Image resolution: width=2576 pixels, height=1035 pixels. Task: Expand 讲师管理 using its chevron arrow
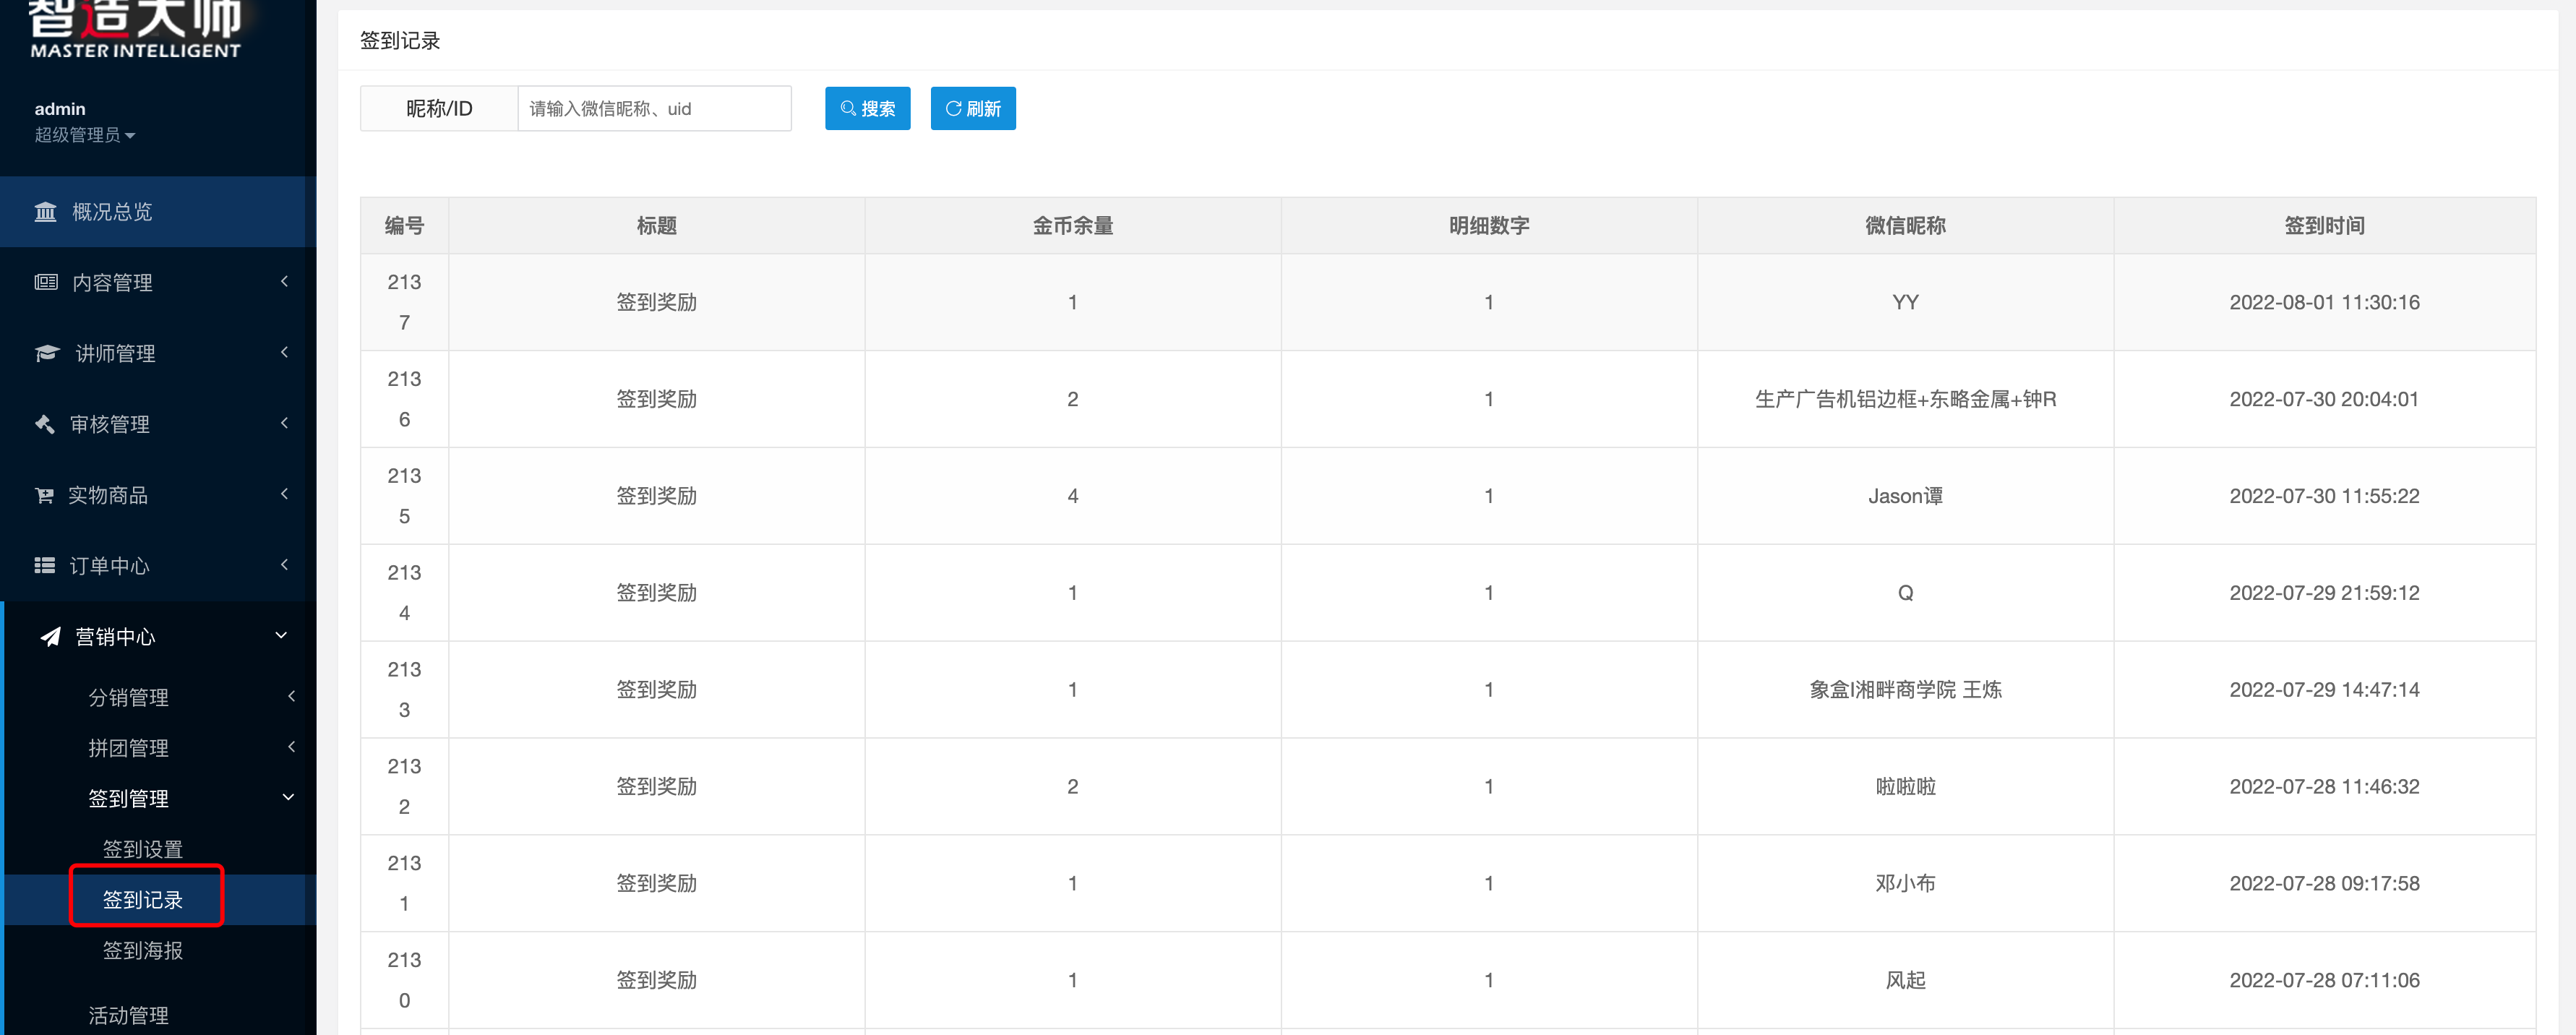coord(285,352)
